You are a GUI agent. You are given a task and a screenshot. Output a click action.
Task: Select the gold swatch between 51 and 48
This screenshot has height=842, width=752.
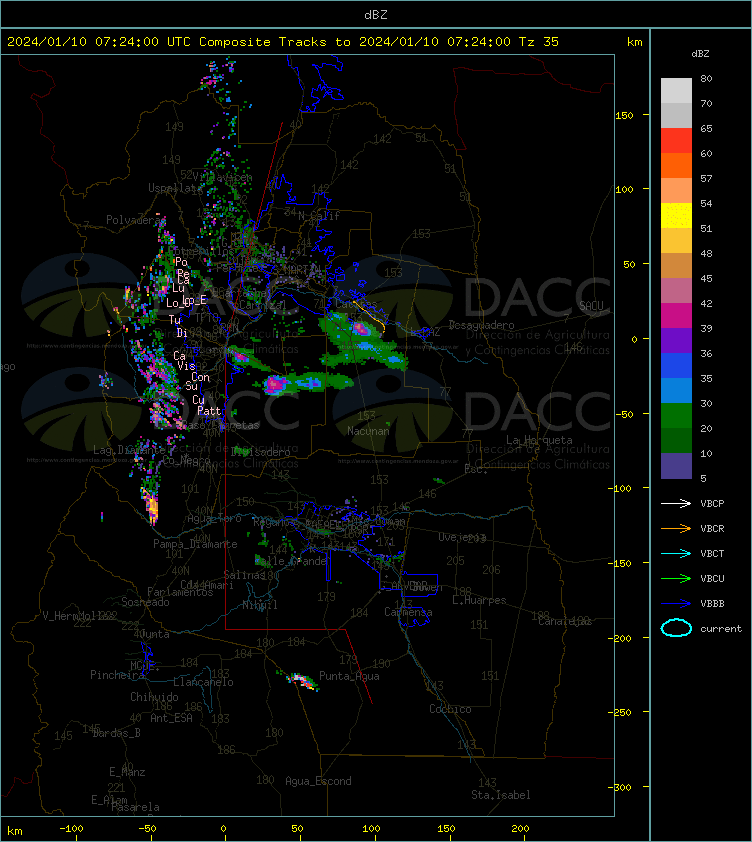coord(676,241)
